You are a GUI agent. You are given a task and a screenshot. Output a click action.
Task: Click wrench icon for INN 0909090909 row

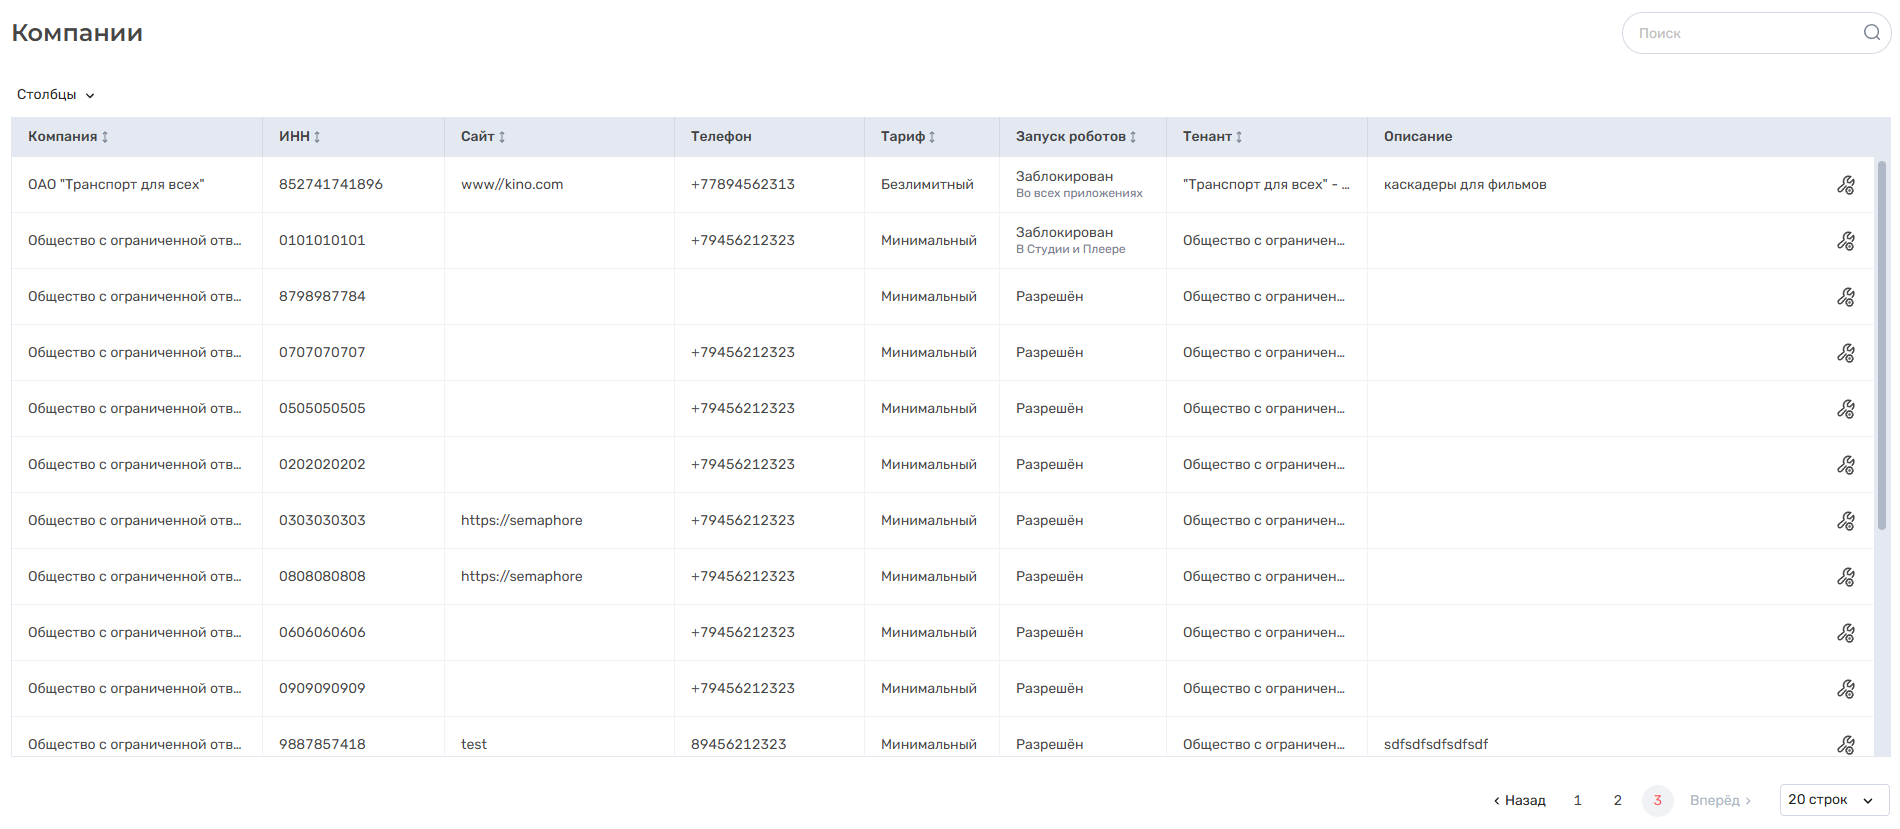(1846, 689)
